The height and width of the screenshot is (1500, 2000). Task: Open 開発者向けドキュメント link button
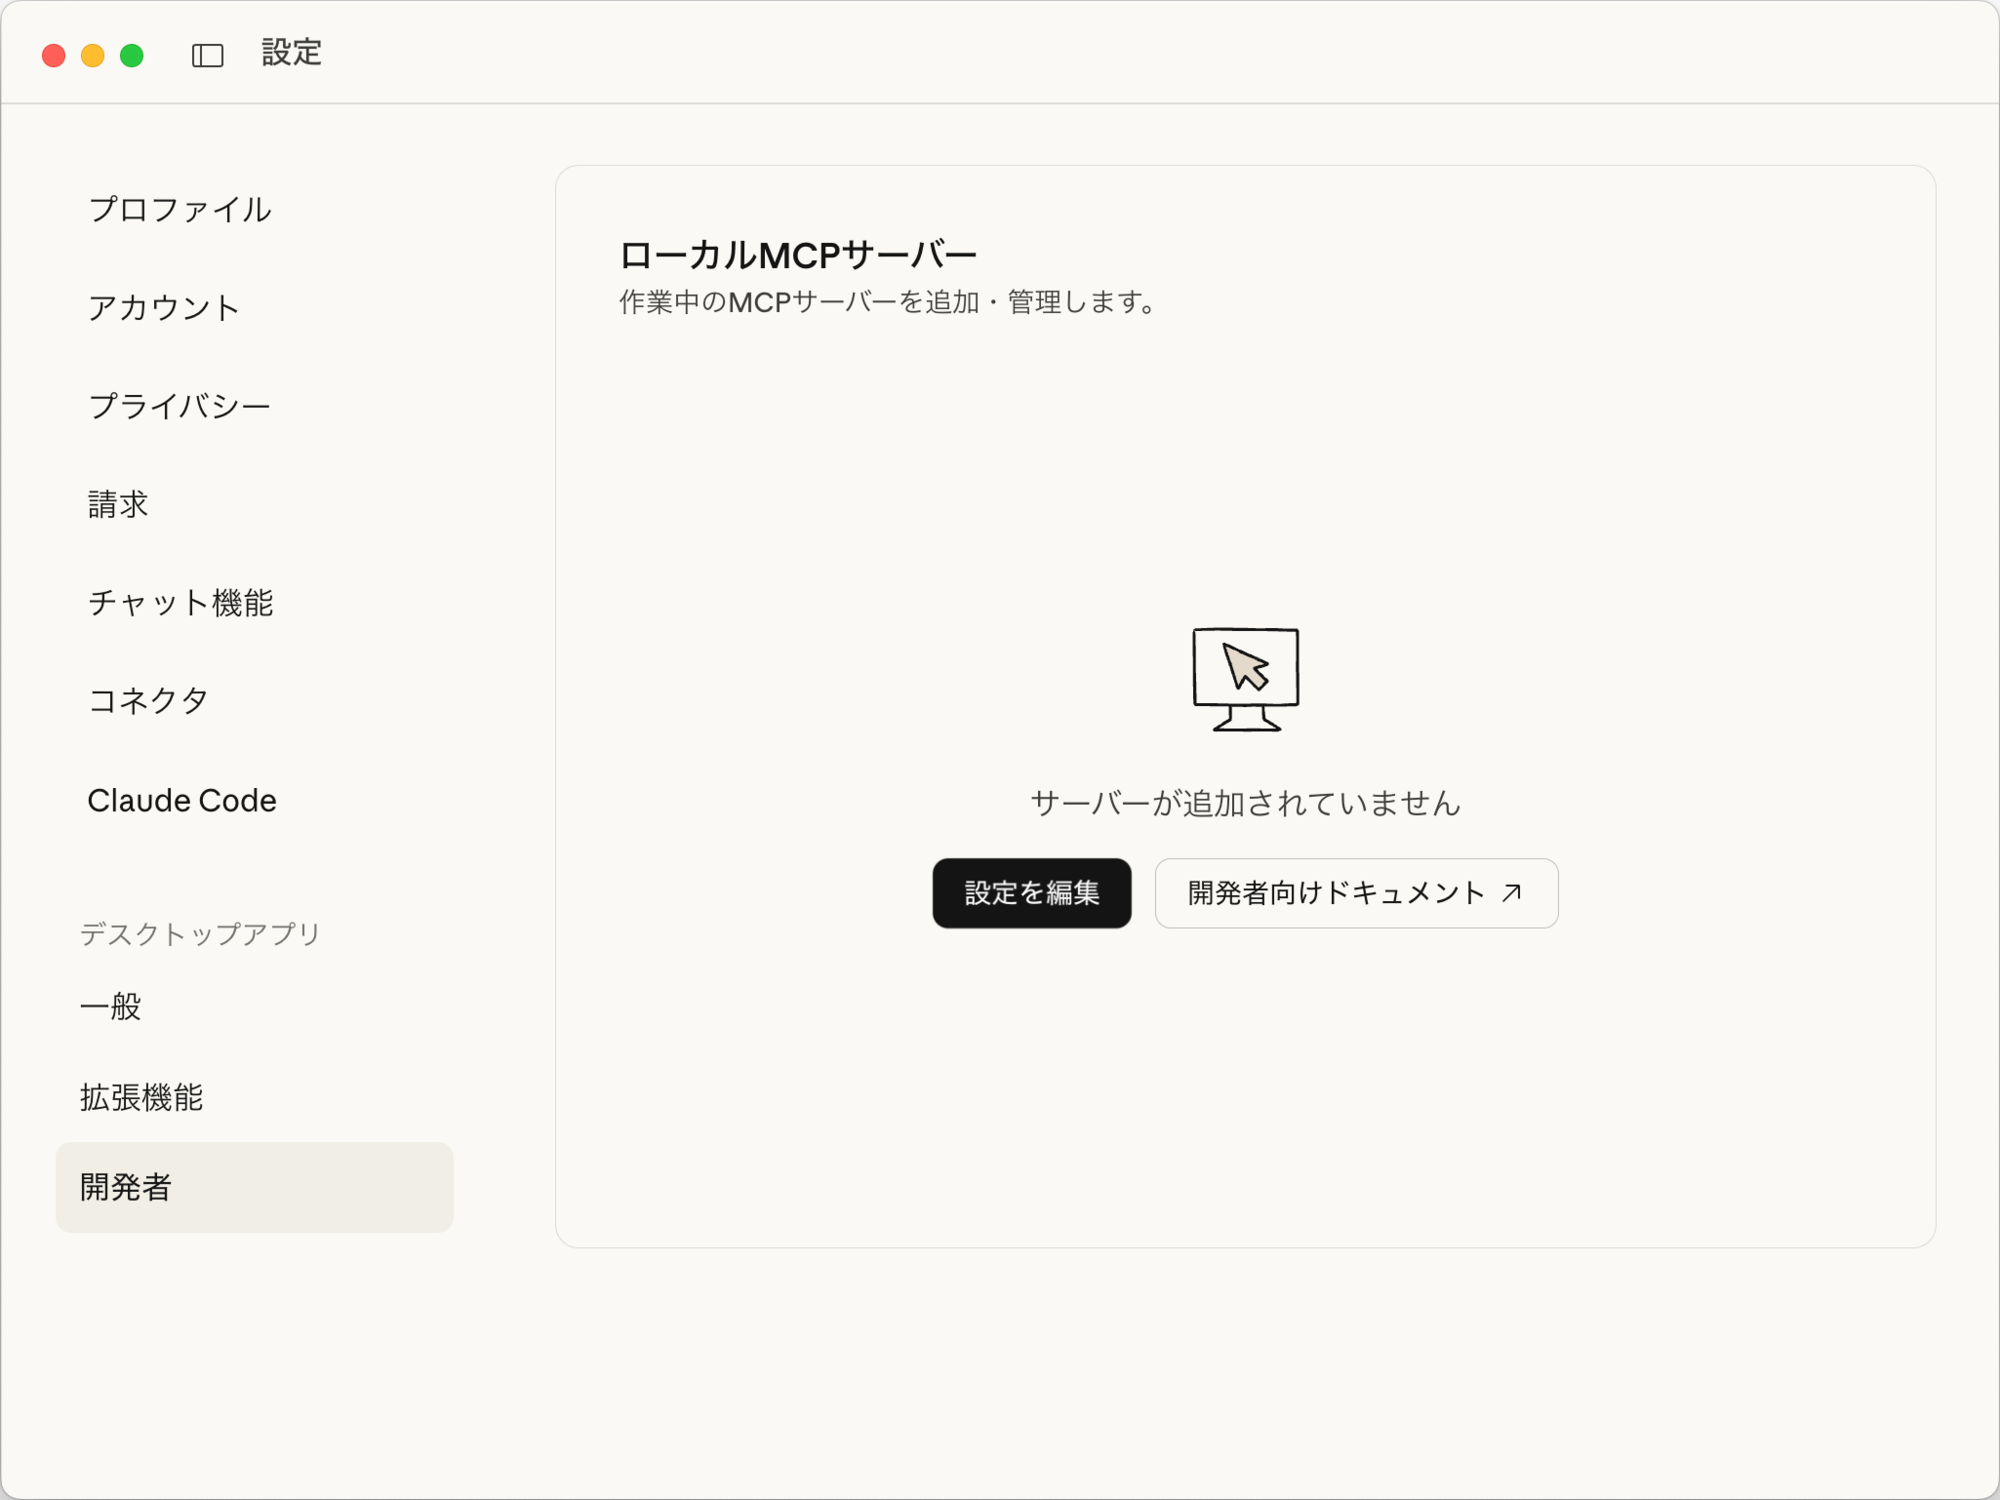(x=1355, y=893)
